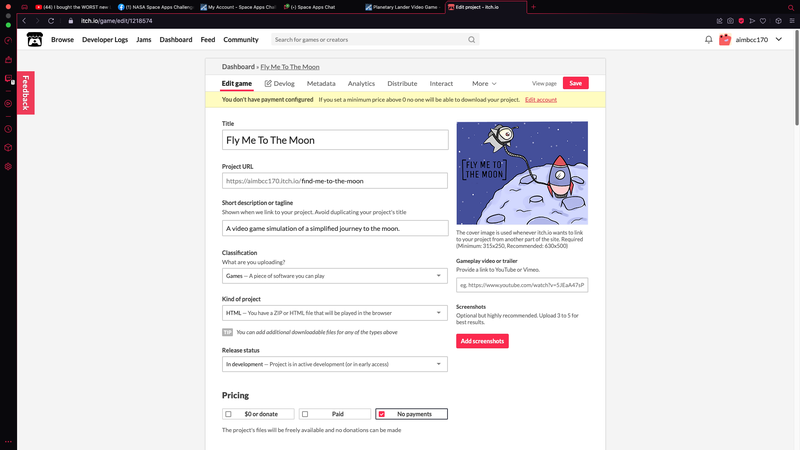
Task: Open Settings gear icon in sidebar
Action: point(8,166)
